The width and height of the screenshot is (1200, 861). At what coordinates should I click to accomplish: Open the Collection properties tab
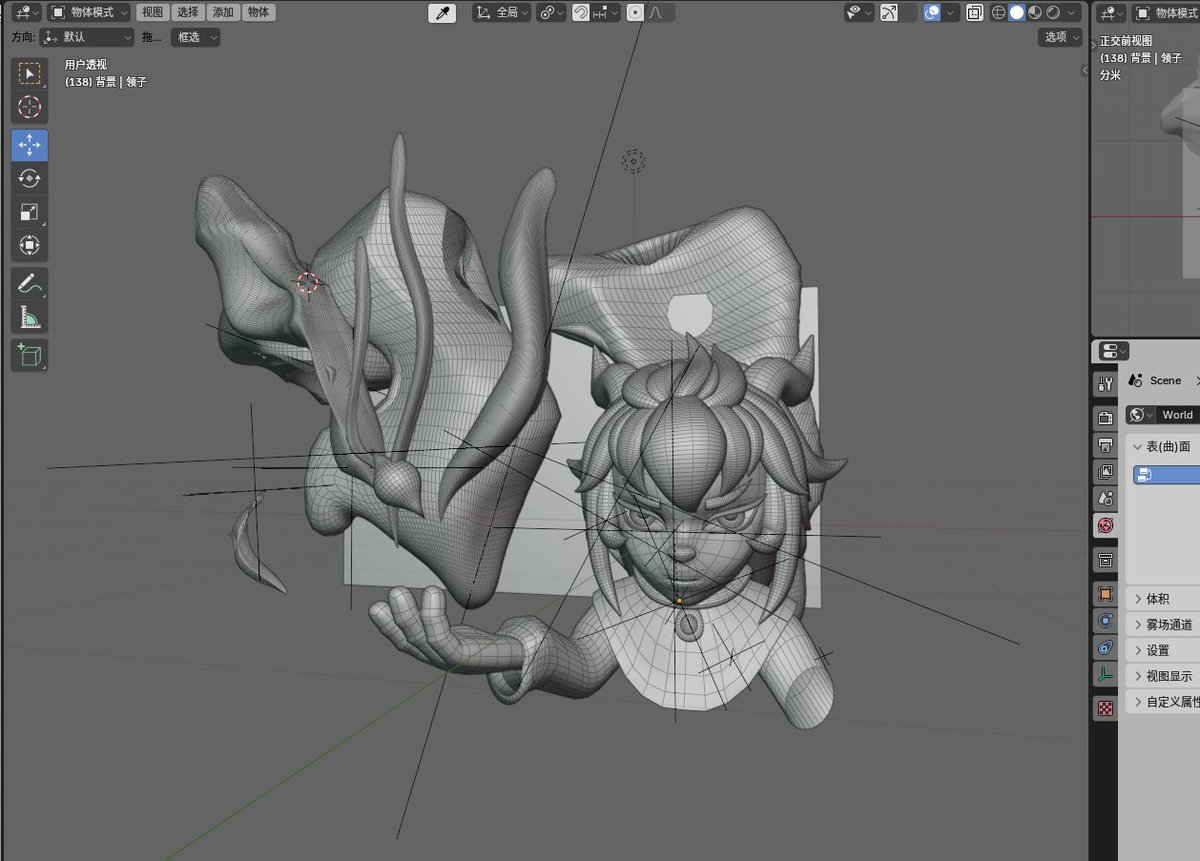pos(1105,559)
